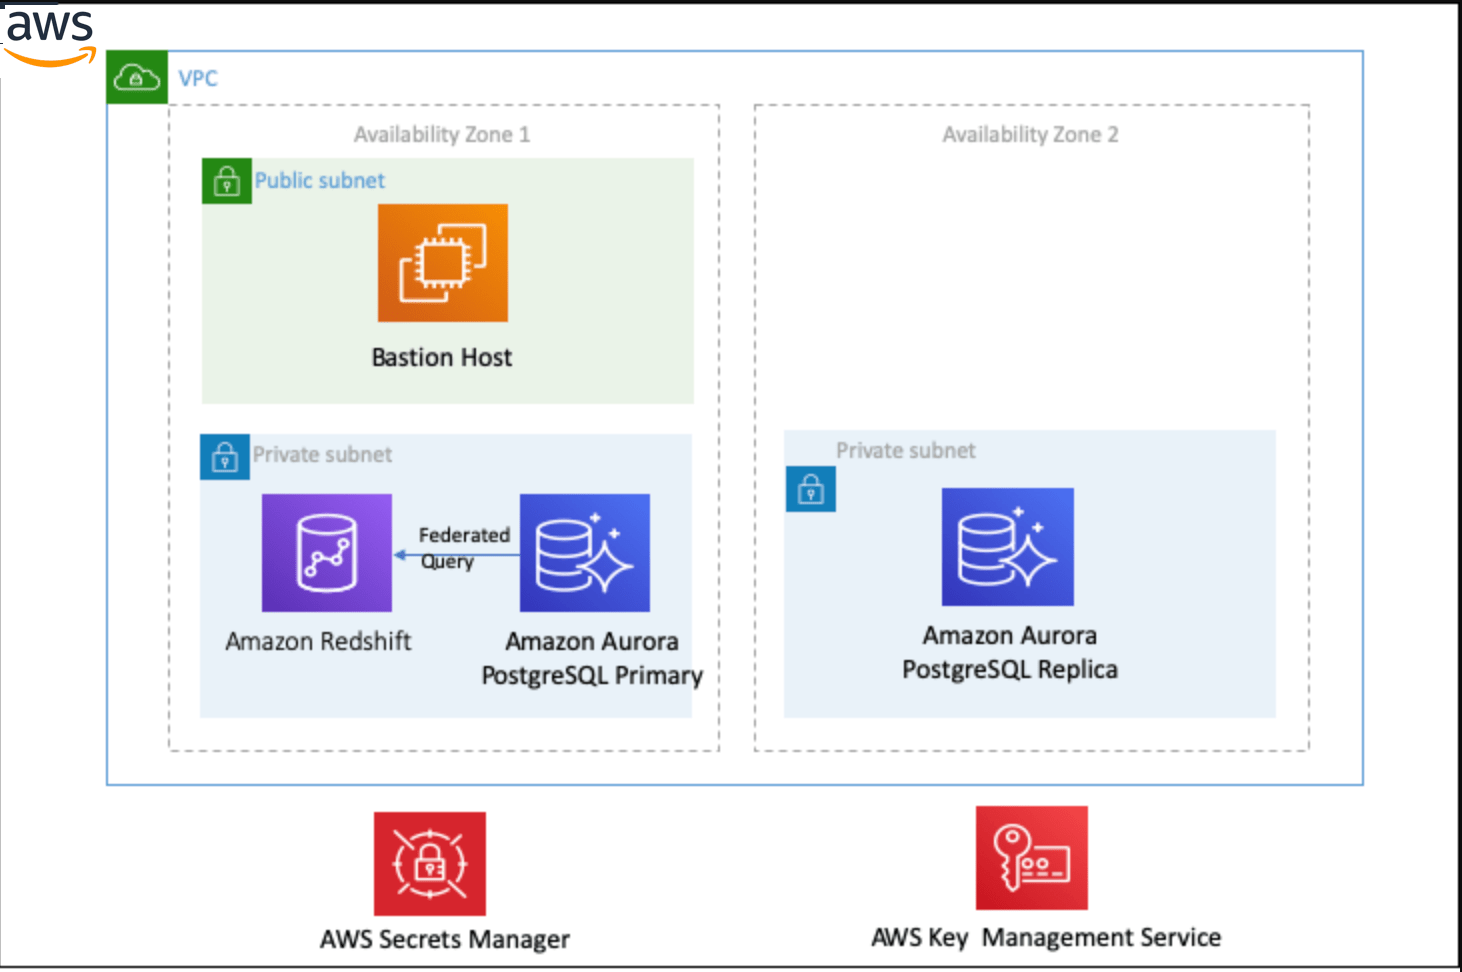The width and height of the screenshot is (1462, 972).
Task: Click the AWS Secrets Manager icon
Action: tap(430, 863)
